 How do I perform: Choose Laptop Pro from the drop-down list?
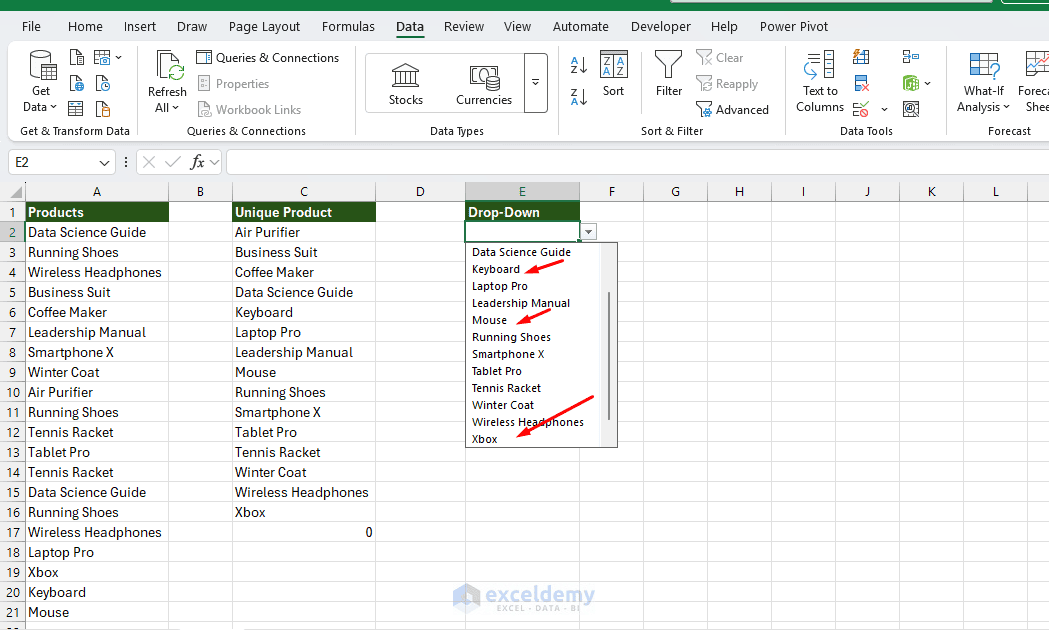tap(500, 286)
